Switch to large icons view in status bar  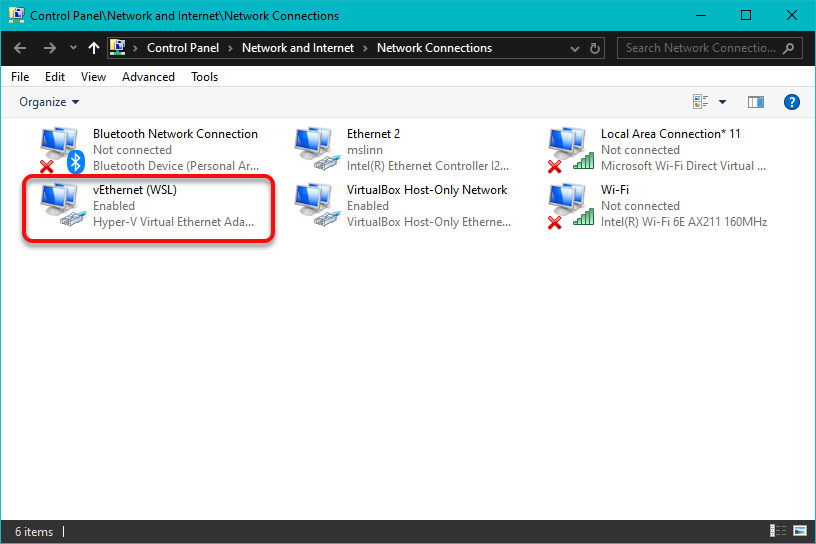799,531
